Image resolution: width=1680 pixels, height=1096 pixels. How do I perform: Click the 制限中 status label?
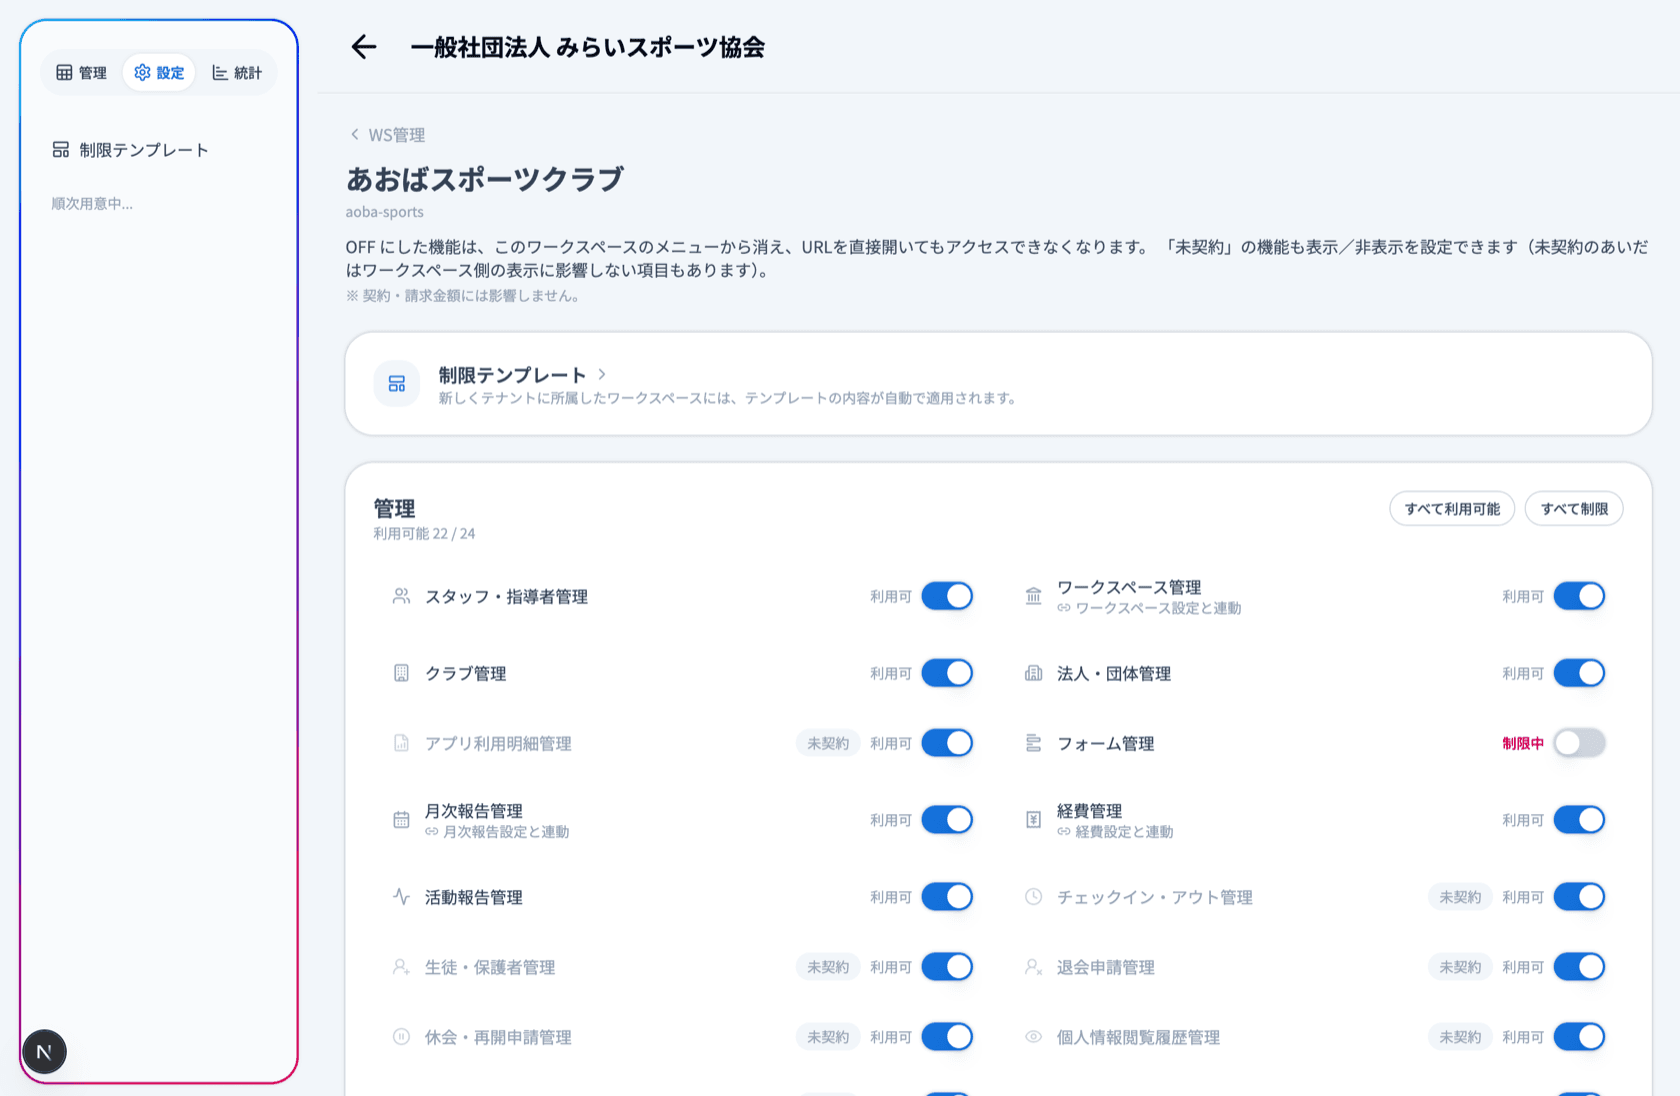pos(1523,743)
